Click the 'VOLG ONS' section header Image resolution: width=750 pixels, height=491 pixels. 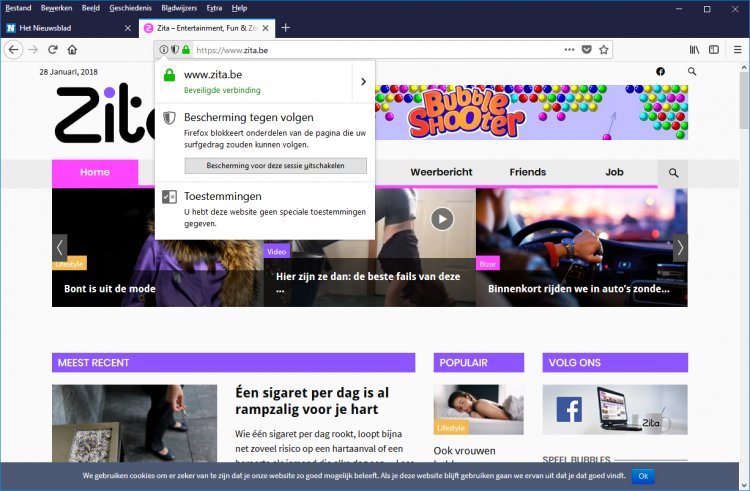(x=615, y=362)
